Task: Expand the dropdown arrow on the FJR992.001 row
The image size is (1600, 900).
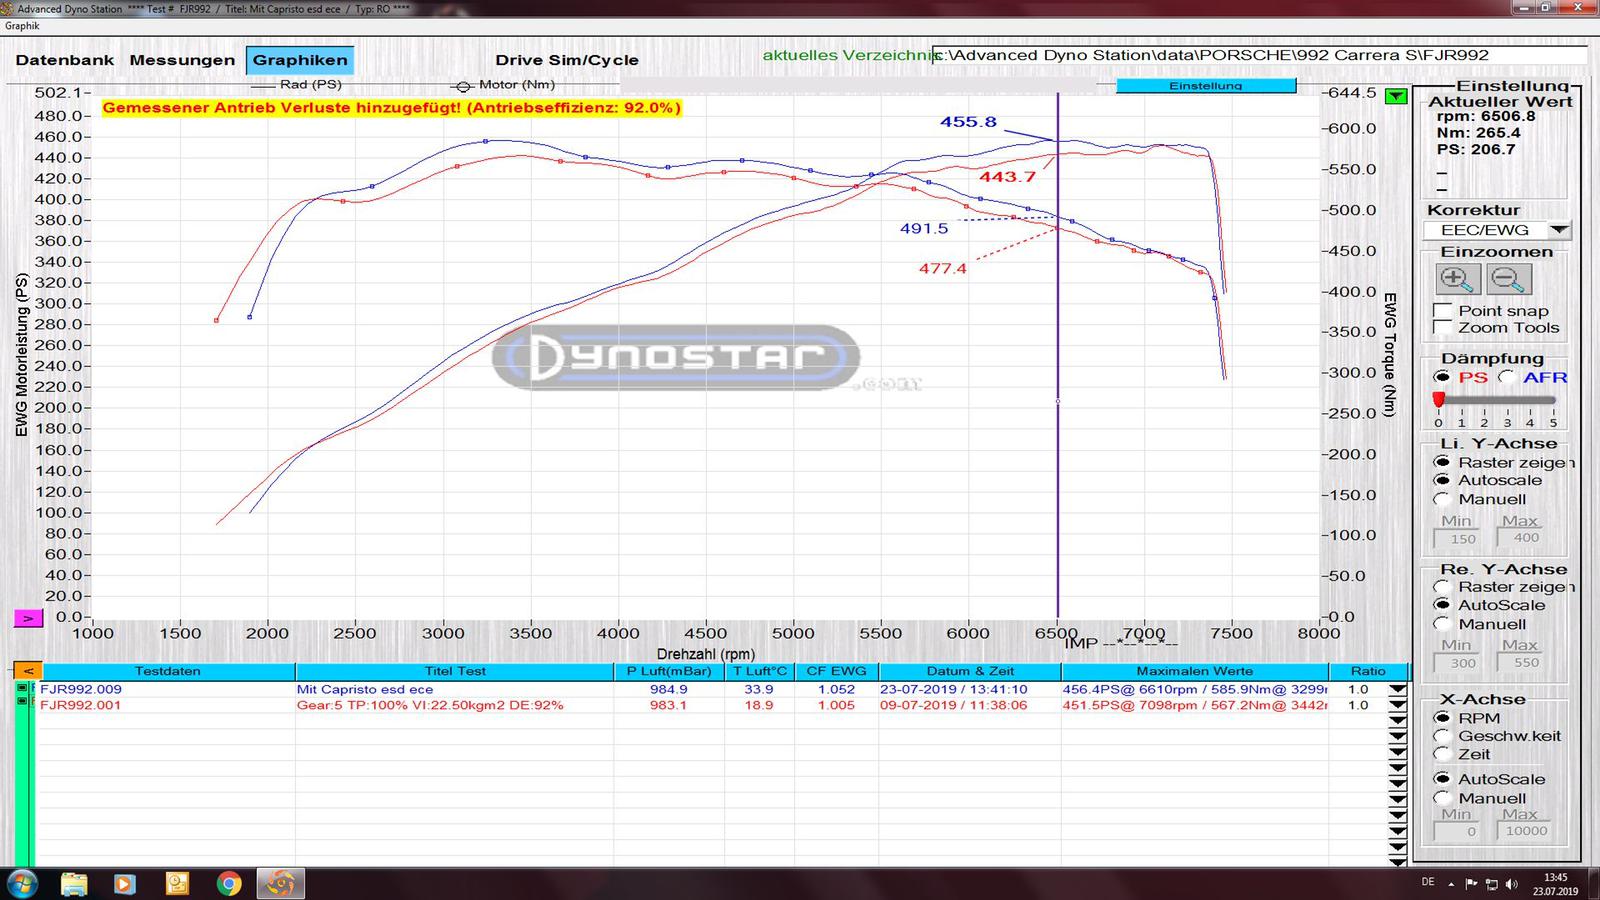Action: 1397,705
